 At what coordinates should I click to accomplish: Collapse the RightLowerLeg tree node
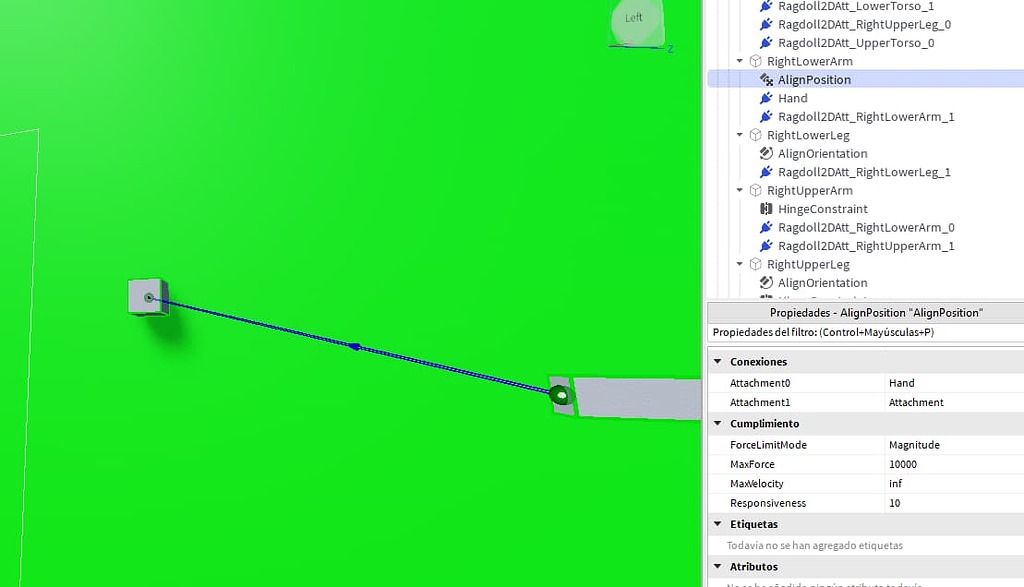(x=739, y=135)
